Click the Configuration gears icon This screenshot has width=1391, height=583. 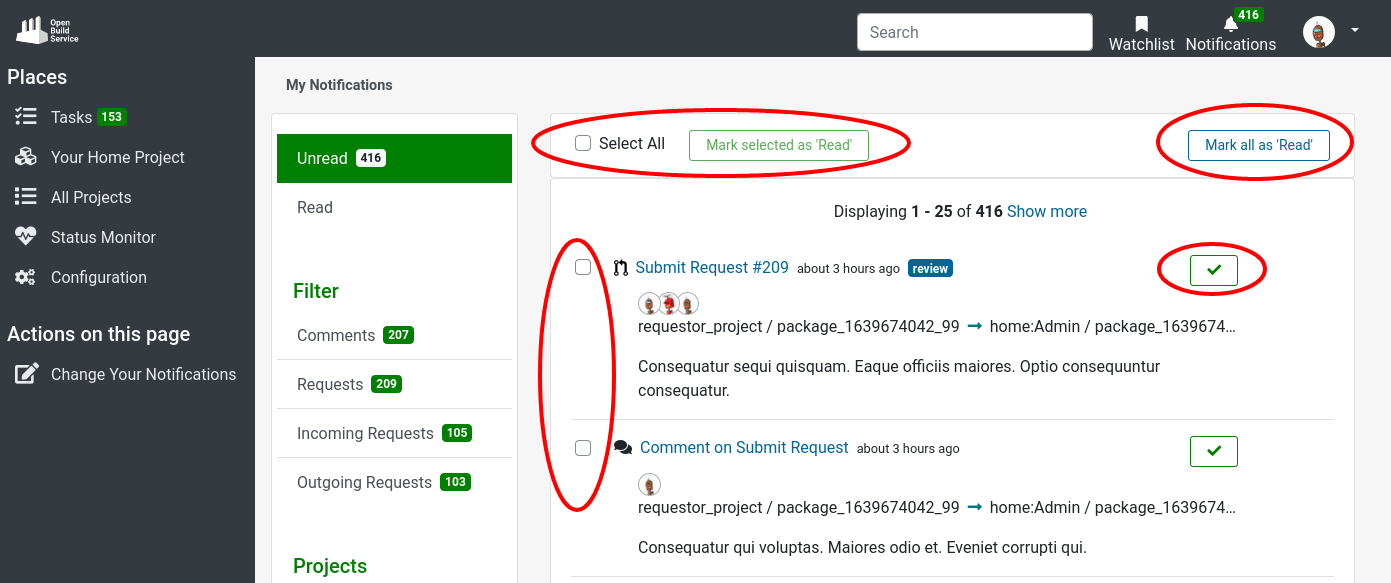point(26,277)
